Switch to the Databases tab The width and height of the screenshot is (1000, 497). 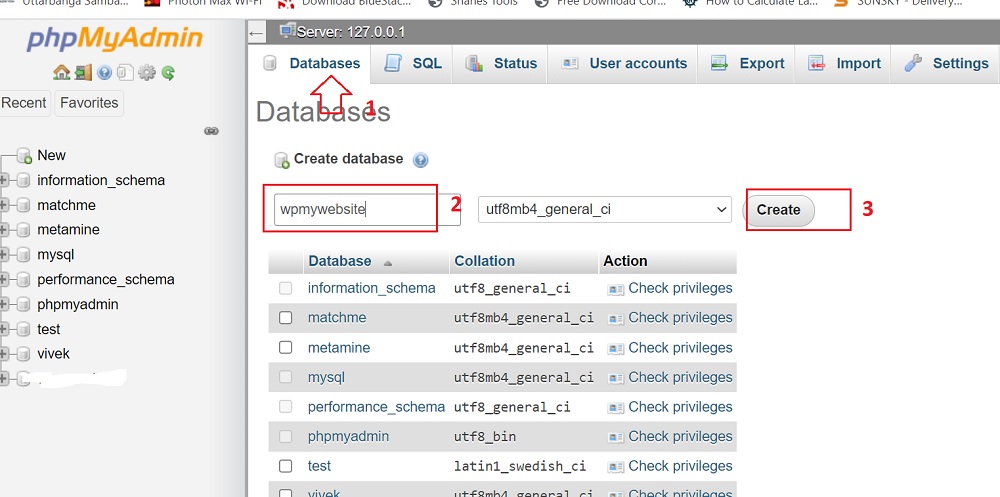click(x=312, y=64)
